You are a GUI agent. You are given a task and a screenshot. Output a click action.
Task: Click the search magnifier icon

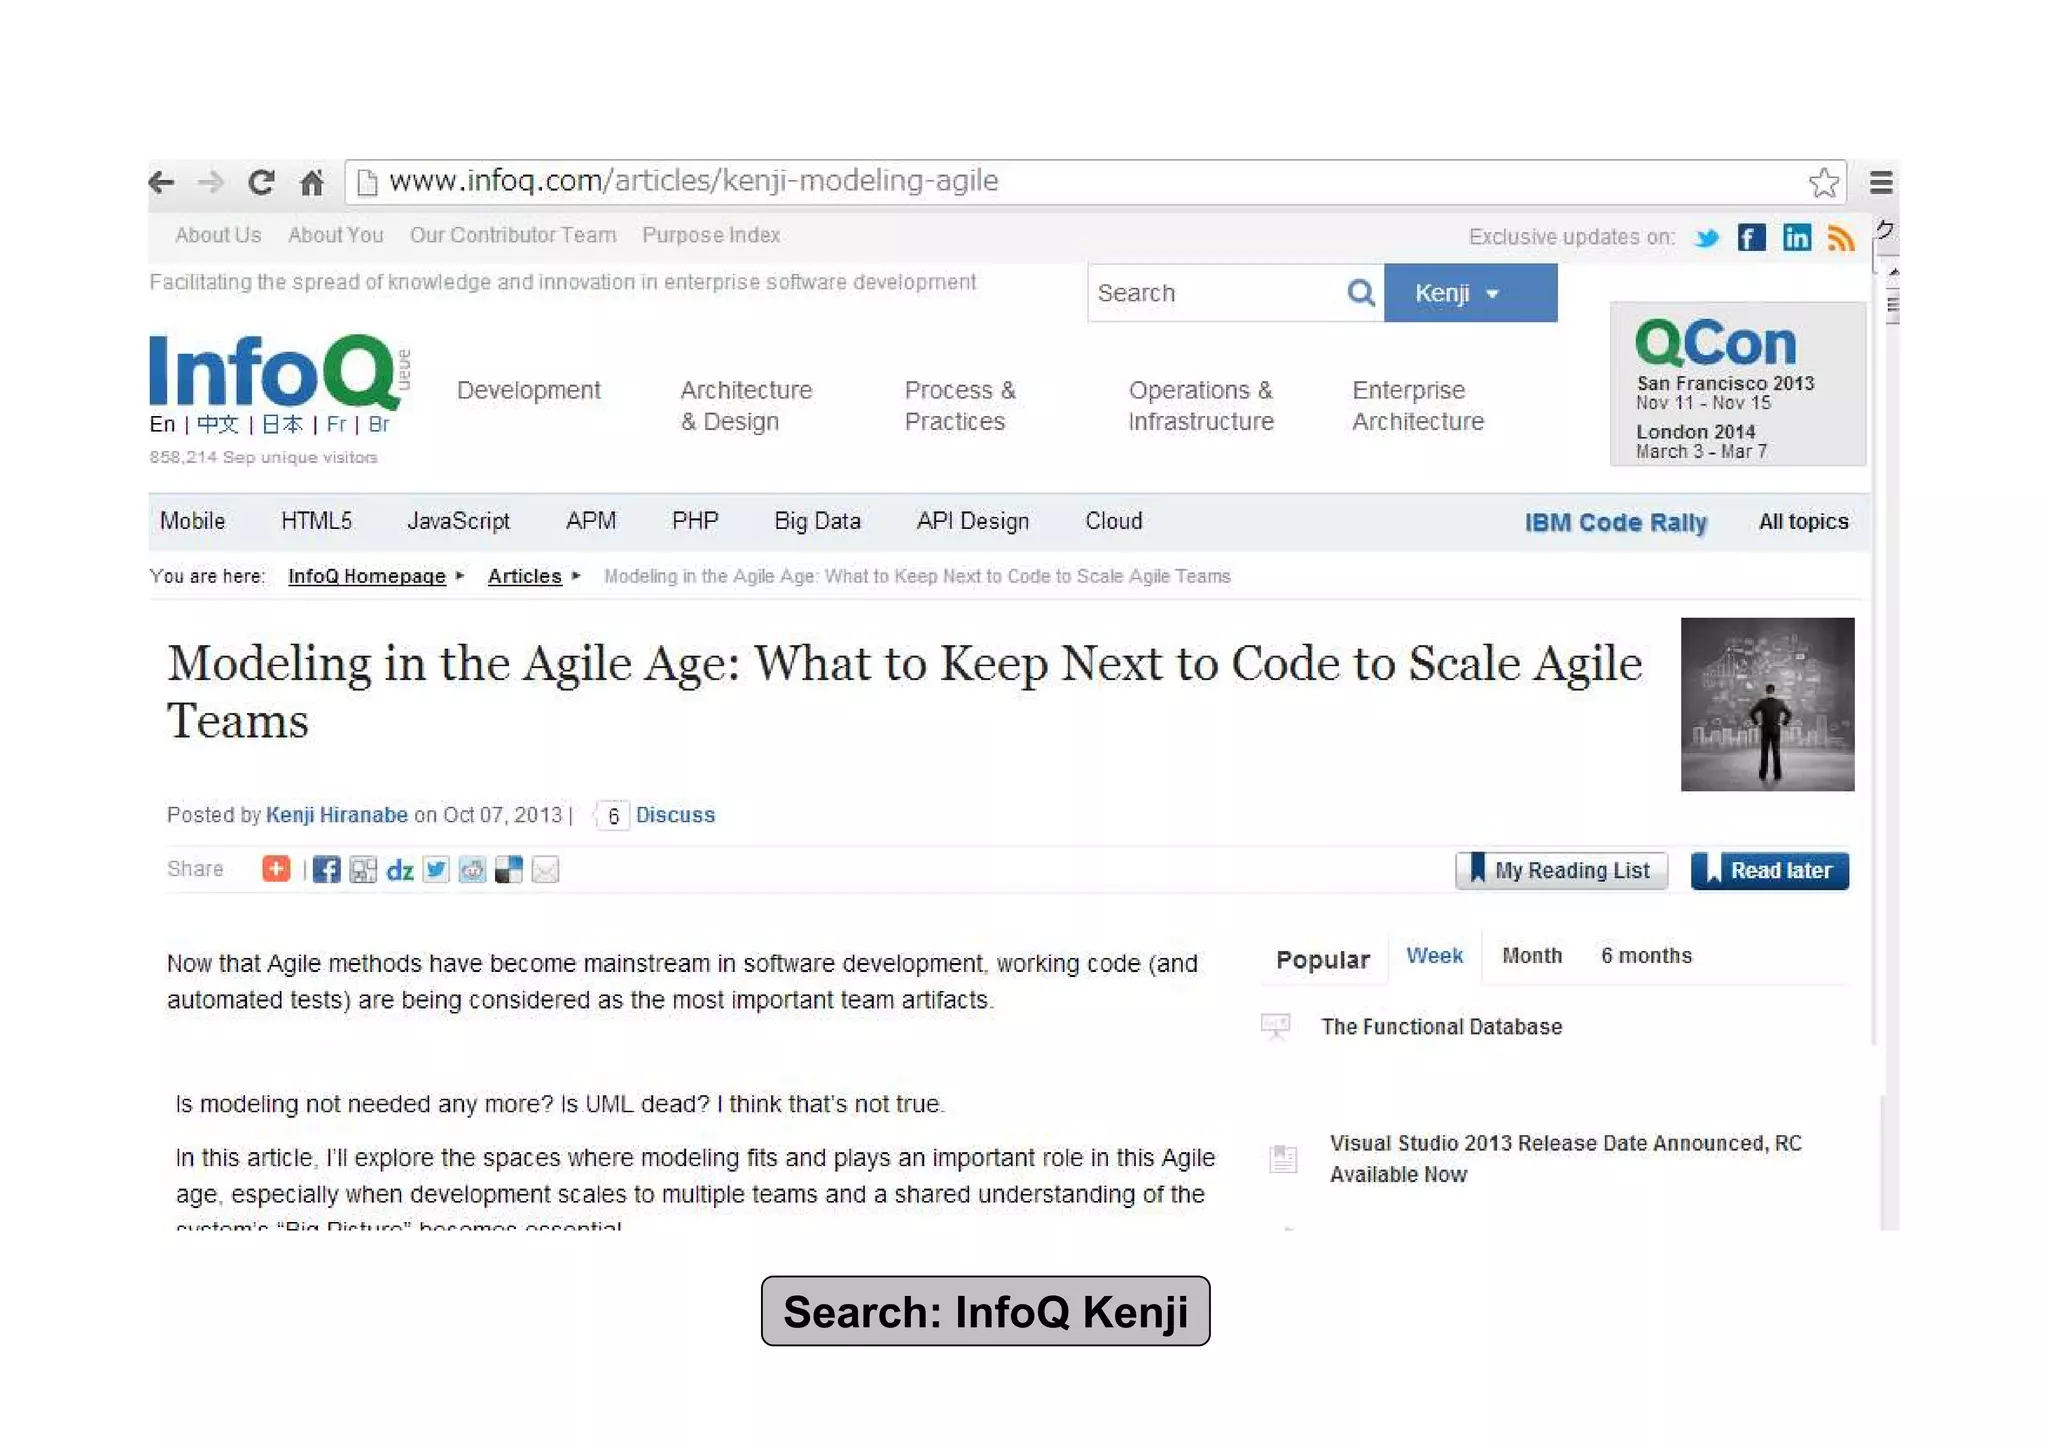pos(1360,293)
